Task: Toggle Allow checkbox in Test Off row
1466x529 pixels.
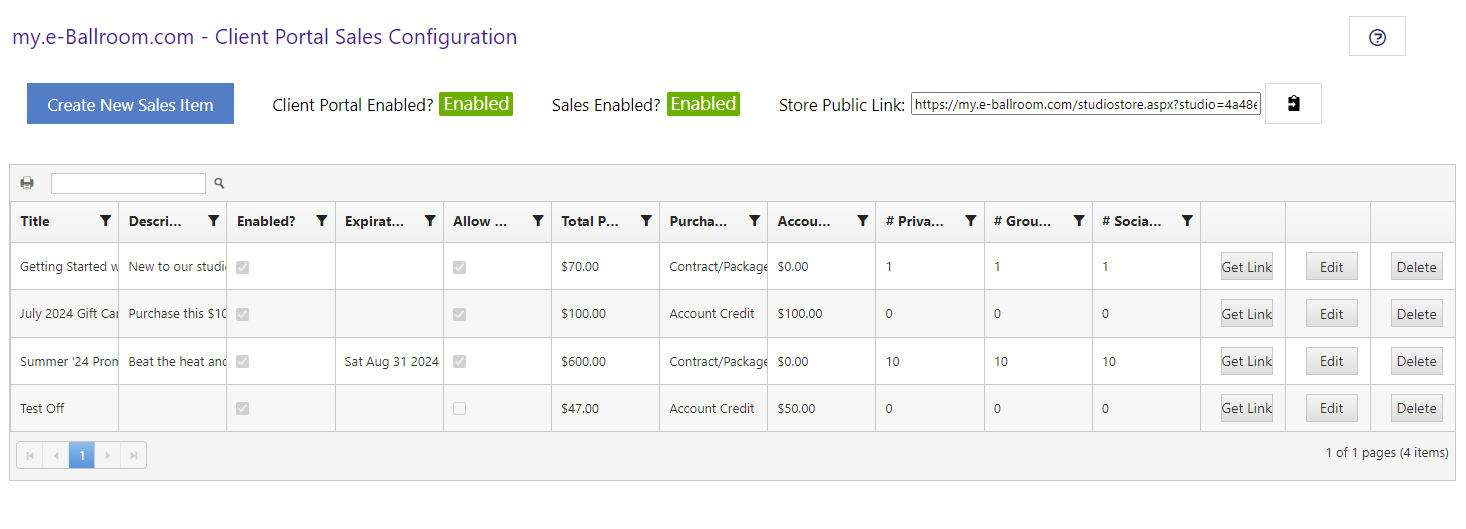Action: tap(459, 408)
